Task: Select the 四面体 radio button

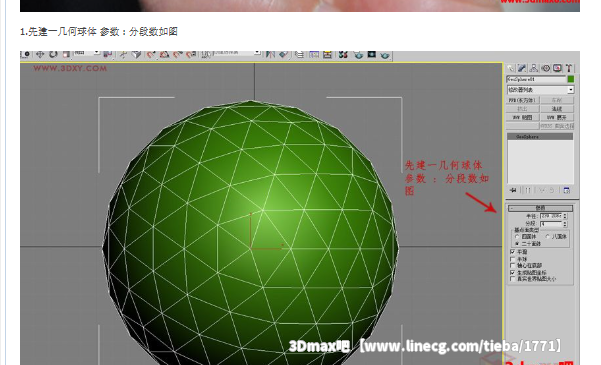Action: tap(517, 237)
